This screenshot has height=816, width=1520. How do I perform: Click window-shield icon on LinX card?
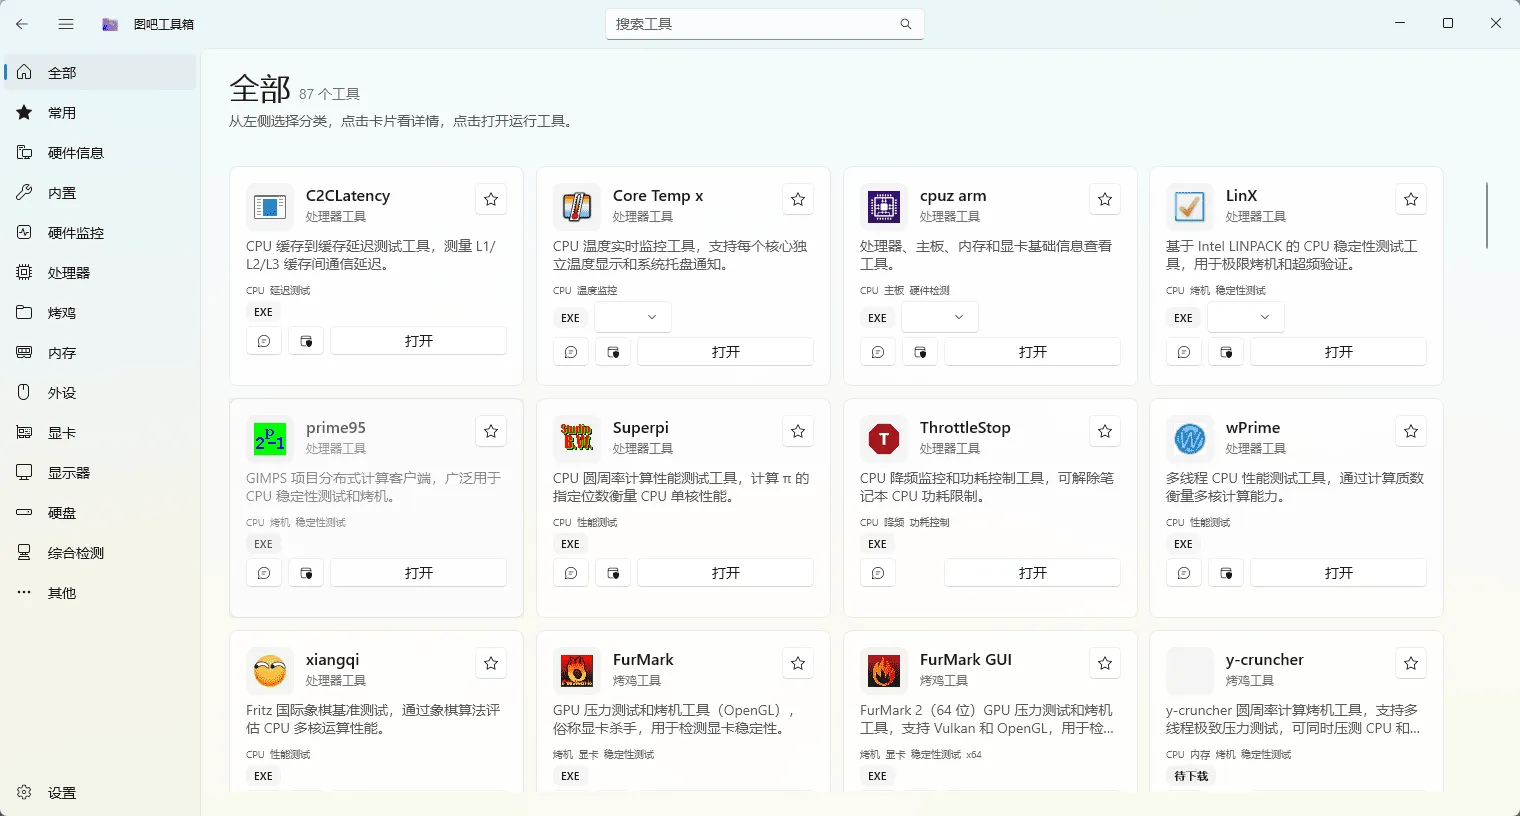[x=1226, y=352]
